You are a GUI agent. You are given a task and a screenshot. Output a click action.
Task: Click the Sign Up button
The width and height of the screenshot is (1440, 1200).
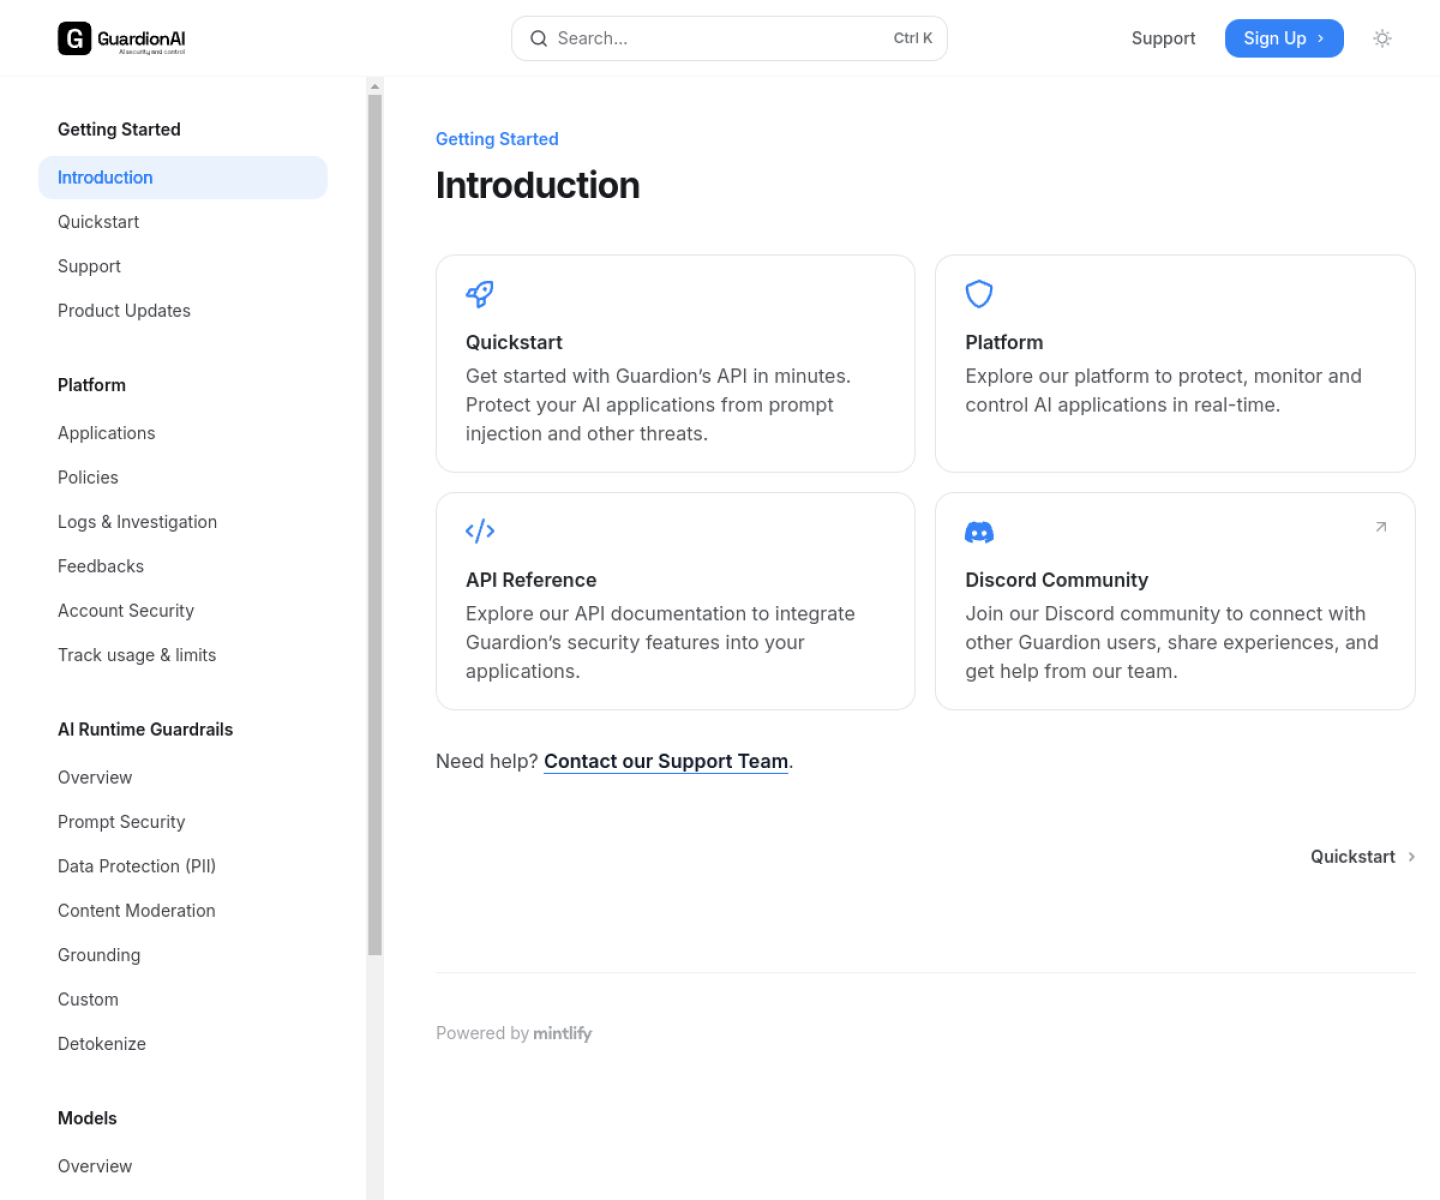(1284, 38)
